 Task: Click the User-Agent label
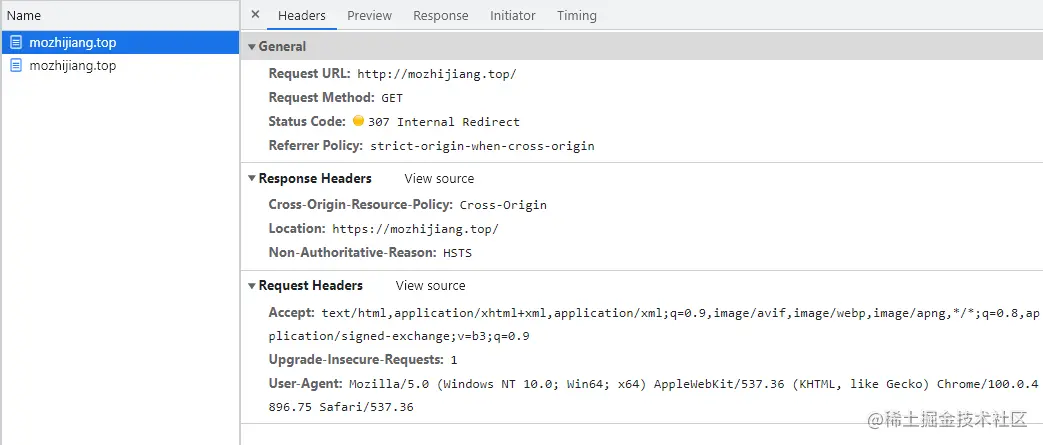[306, 383]
